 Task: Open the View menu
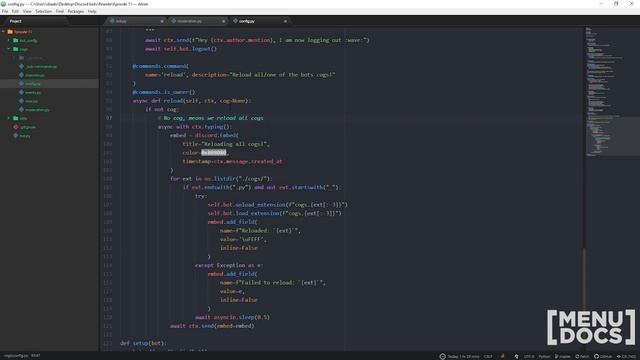tap(27, 11)
